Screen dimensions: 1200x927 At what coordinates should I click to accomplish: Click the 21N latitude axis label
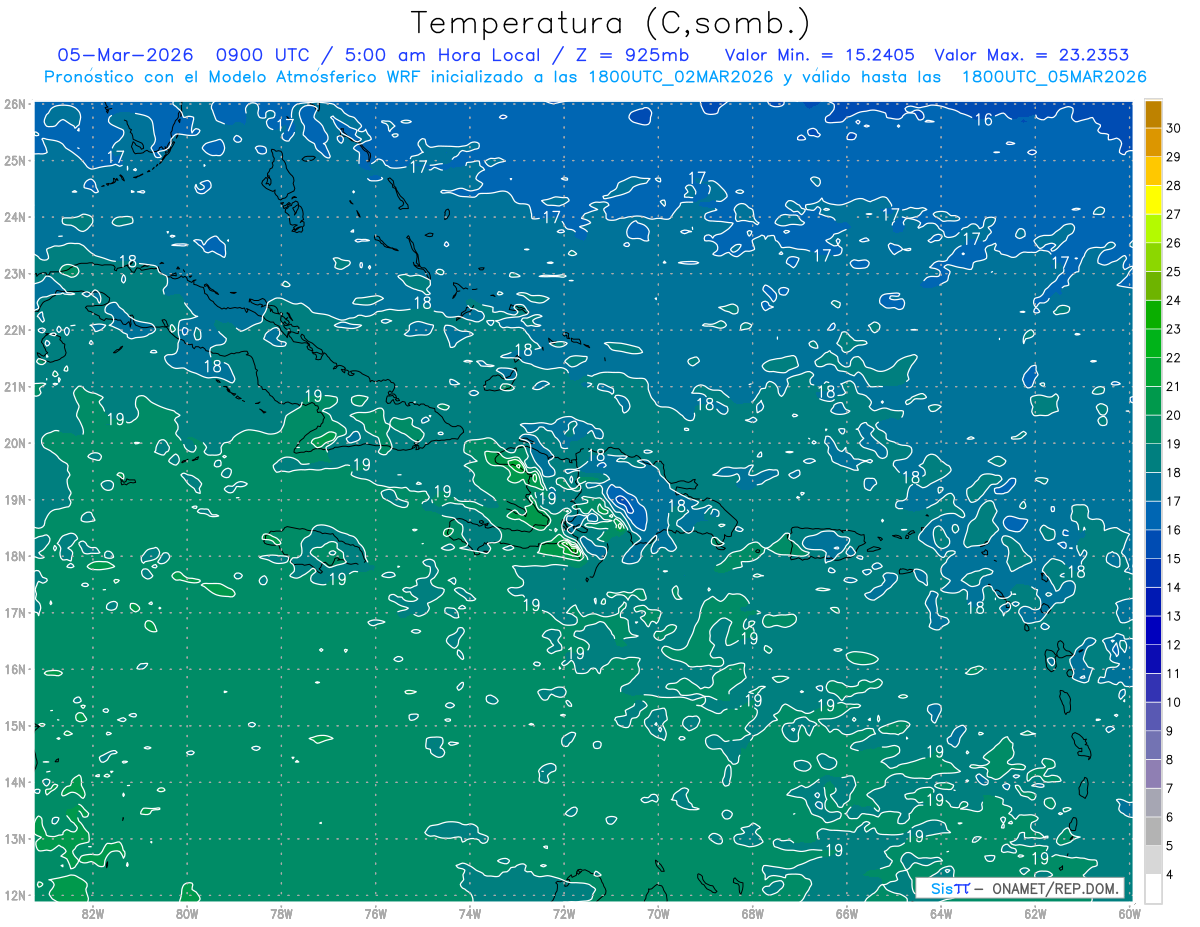[14, 386]
